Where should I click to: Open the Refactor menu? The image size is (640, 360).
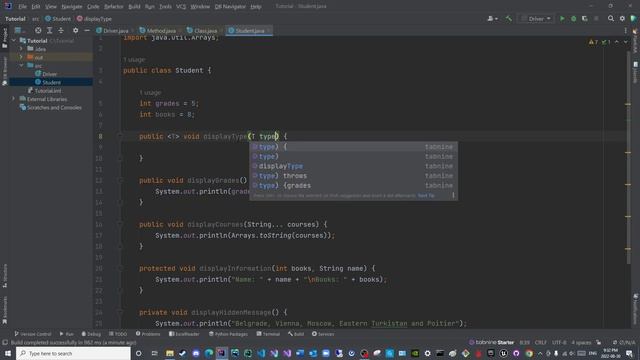coord(113,7)
